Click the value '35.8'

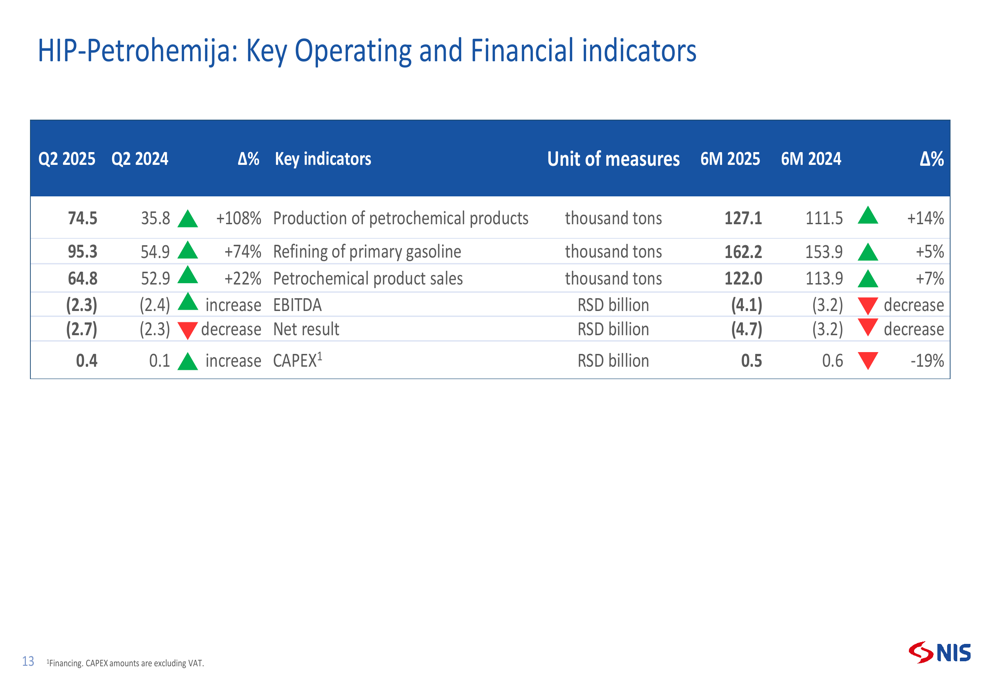click(155, 219)
